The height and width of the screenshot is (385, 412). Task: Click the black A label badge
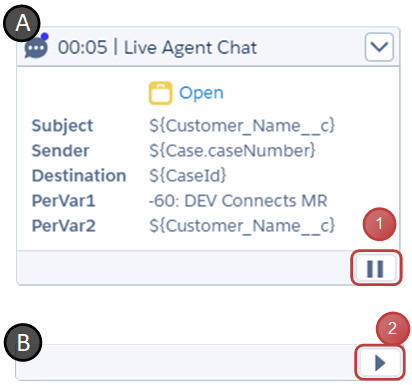pyautogui.click(x=22, y=23)
